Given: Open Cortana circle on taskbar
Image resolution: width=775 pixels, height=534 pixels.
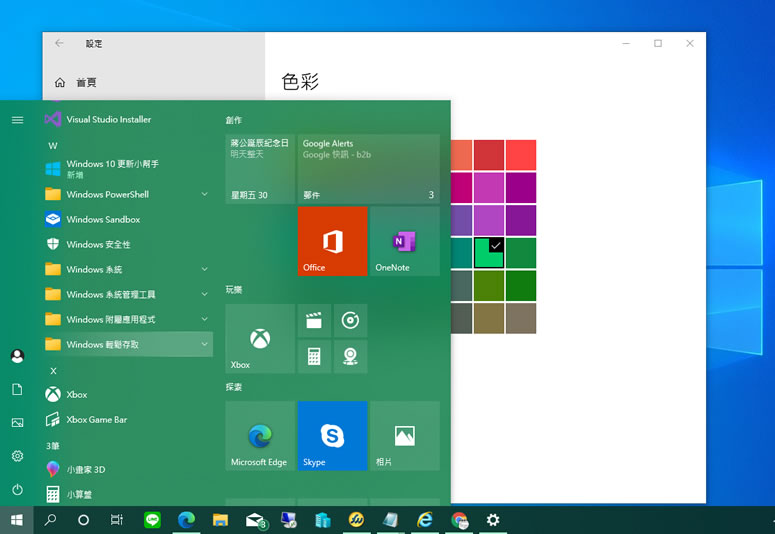Looking at the screenshot, I should (84, 520).
